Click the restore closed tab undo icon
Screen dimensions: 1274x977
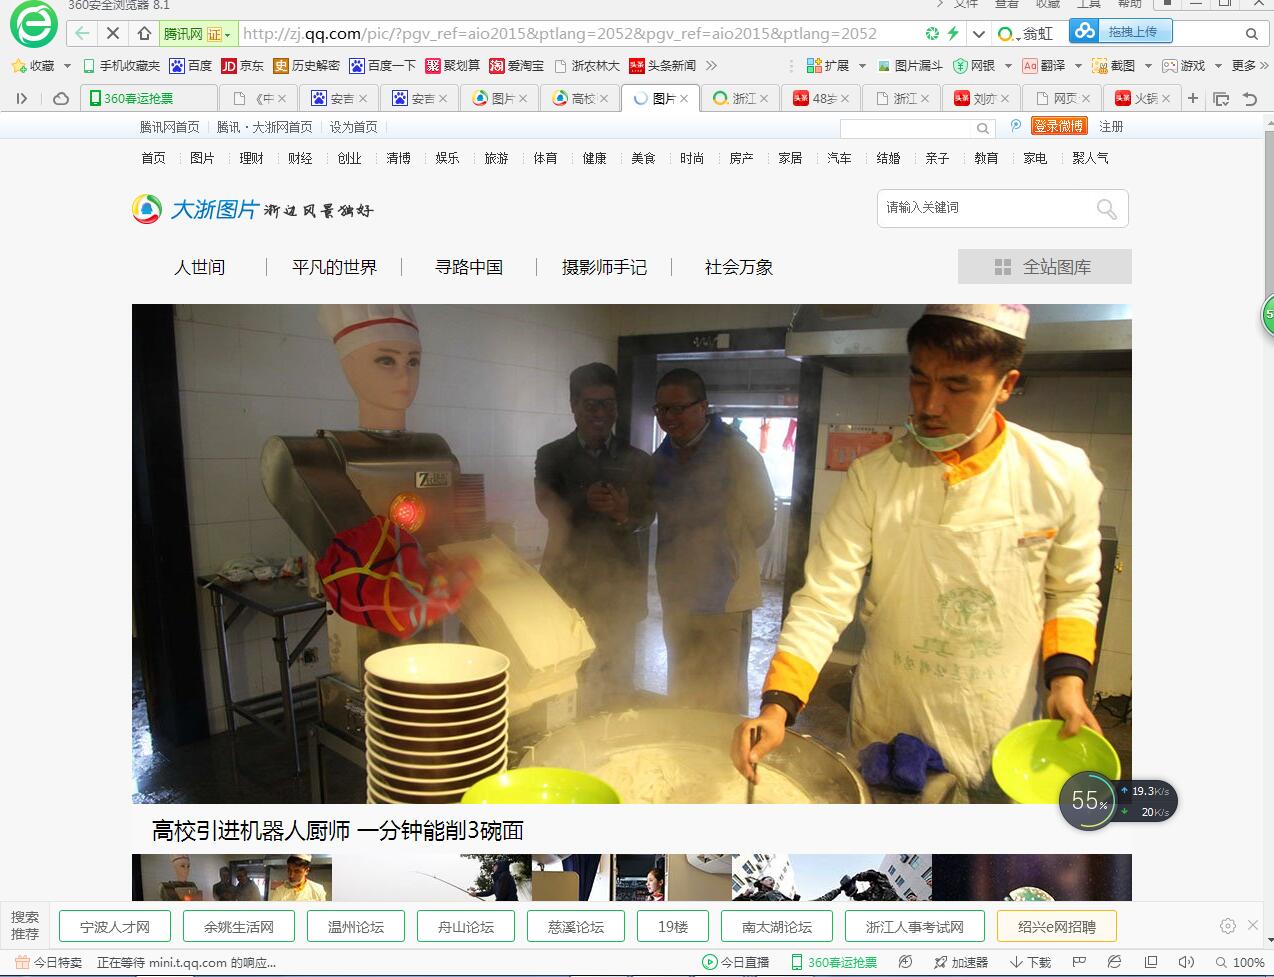(x=1249, y=98)
